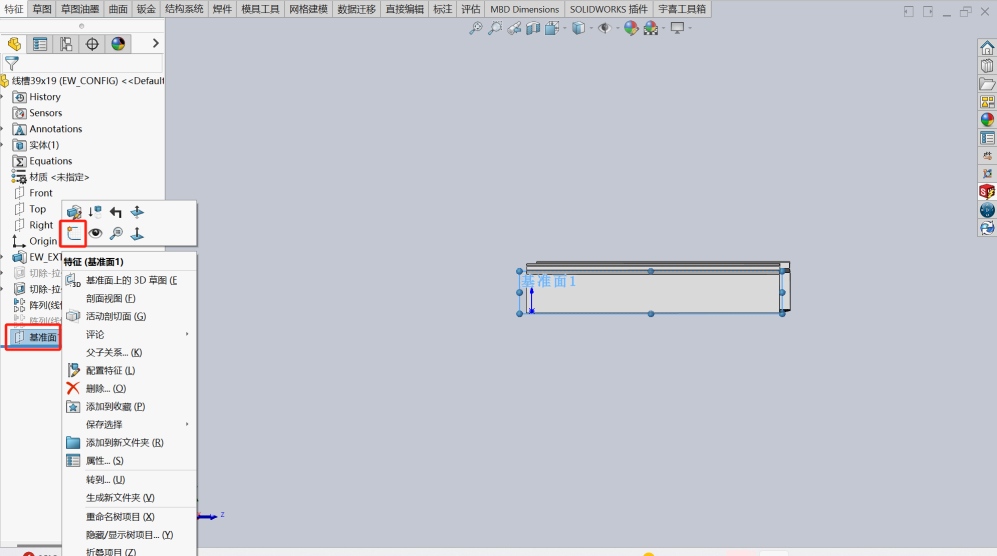Open the Apply Scene dropdown arrow
Viewport: 997px width, 556px height.
pyautogui.click(x=663, y=28)
